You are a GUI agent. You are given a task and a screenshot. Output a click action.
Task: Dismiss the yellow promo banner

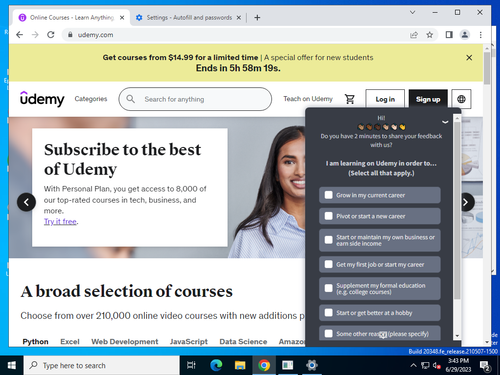469,58
